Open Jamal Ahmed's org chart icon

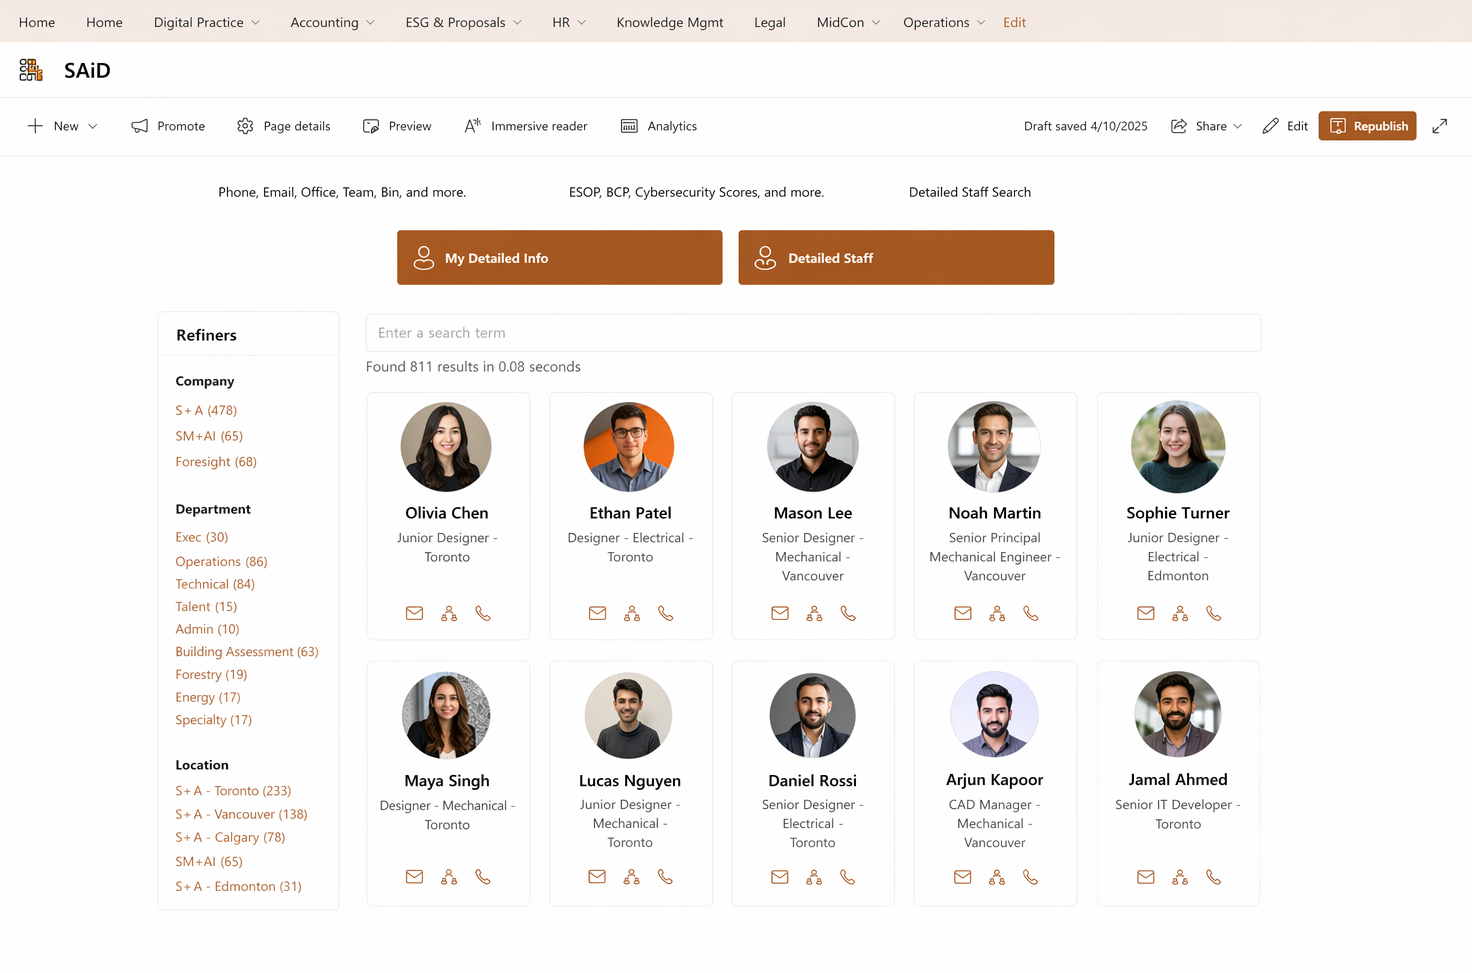click(x=1180, y=877)
